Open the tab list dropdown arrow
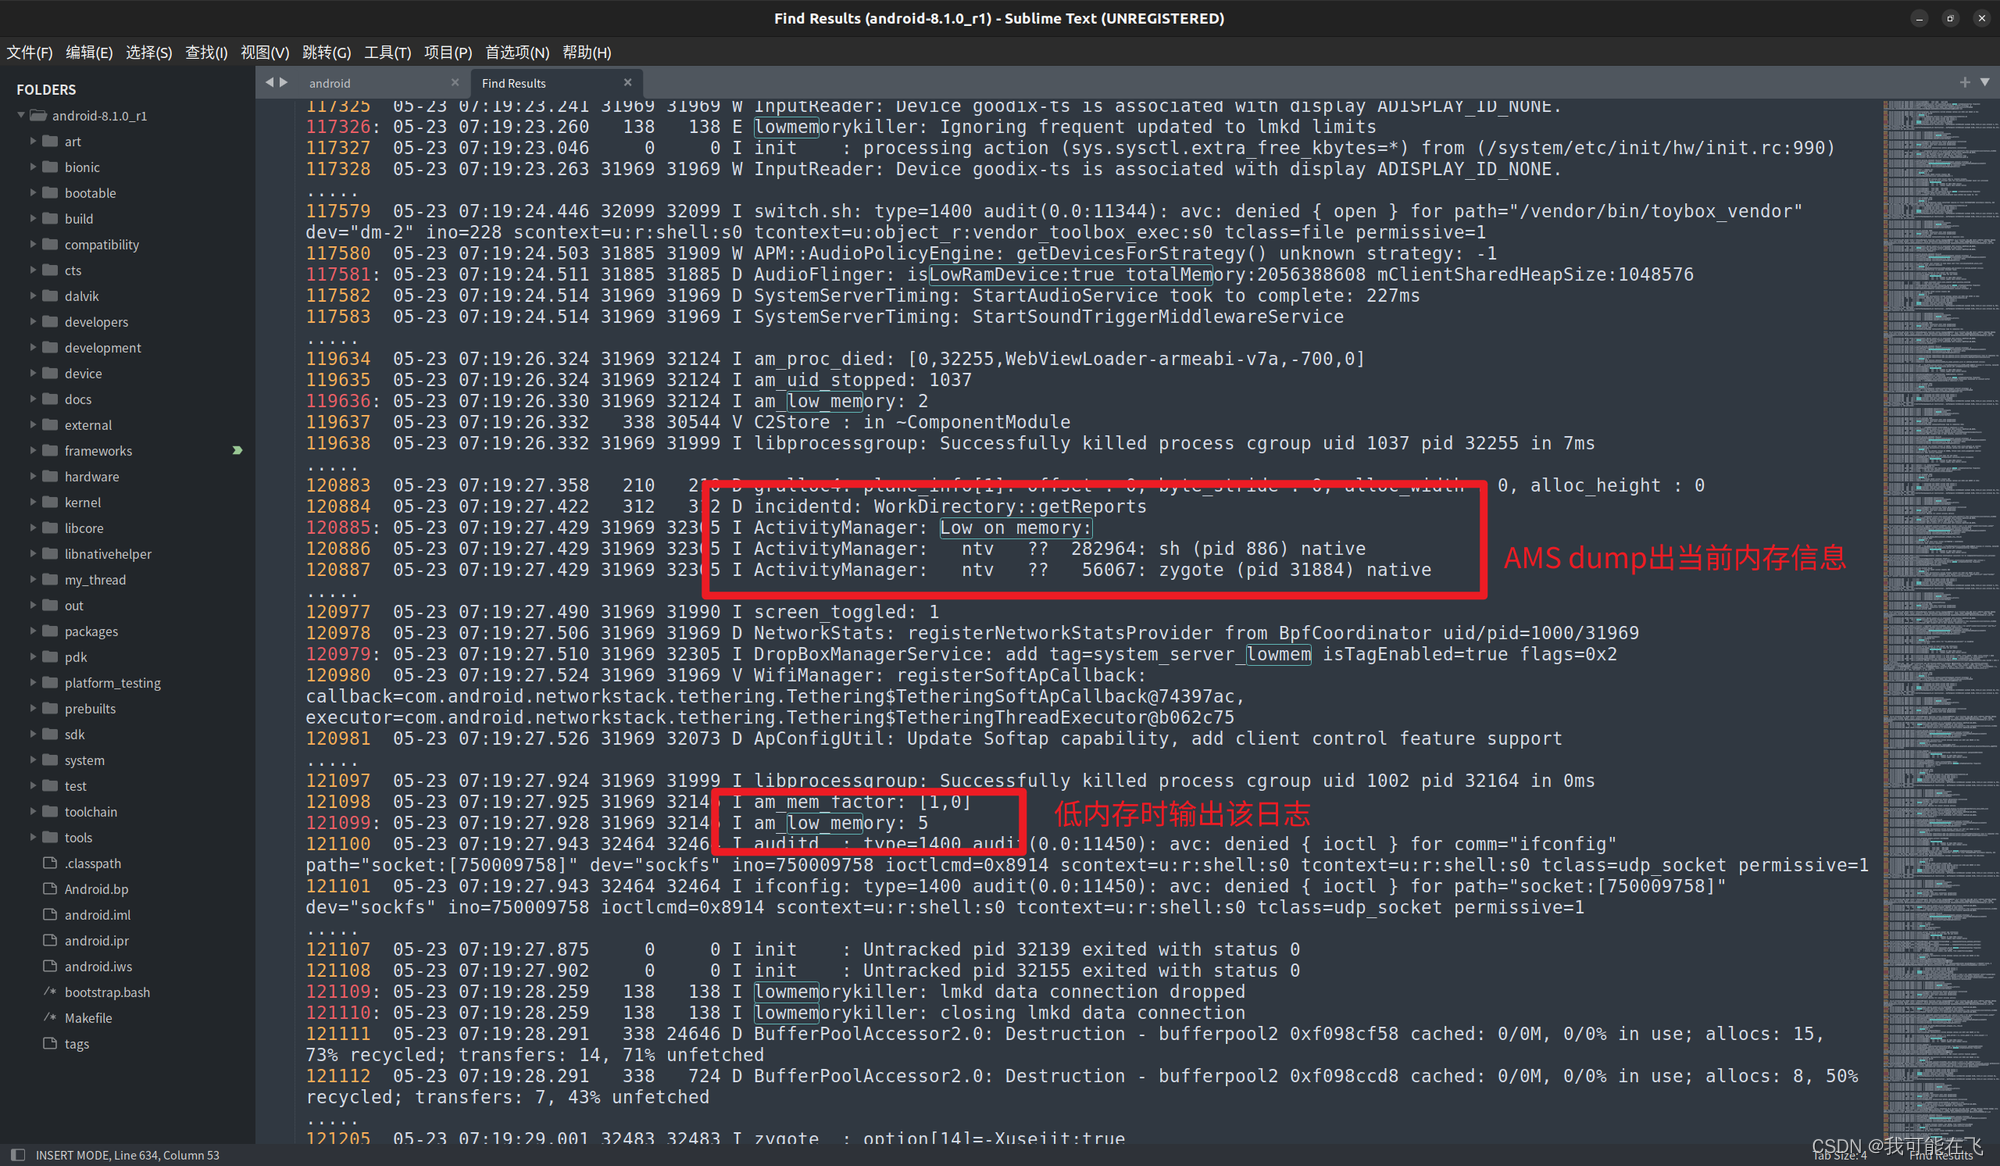The image size is (2000, 1166). click(1985, 82)
